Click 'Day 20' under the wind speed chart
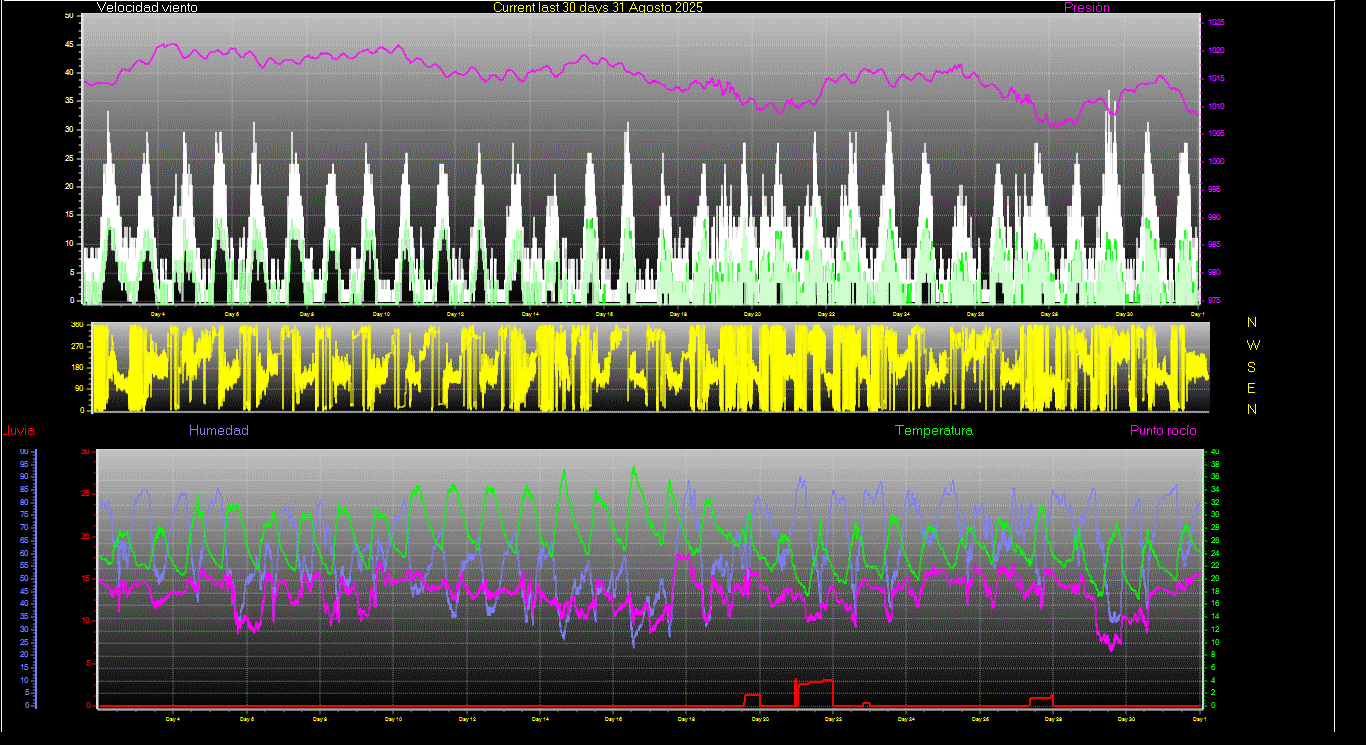The image size is (1366, 745). (x=752, y=314)
